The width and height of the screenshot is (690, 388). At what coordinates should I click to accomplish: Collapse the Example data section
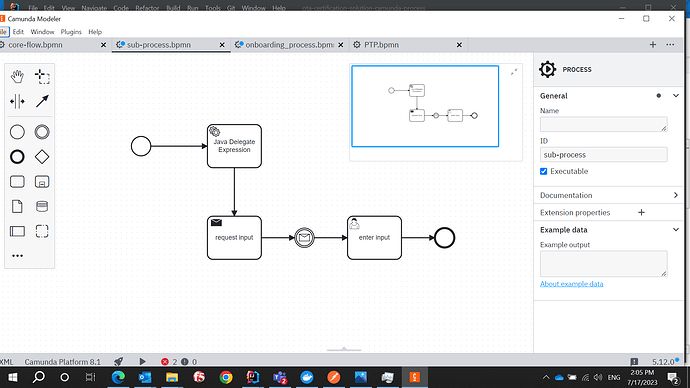pyautogui.click(x=675, y=230)
